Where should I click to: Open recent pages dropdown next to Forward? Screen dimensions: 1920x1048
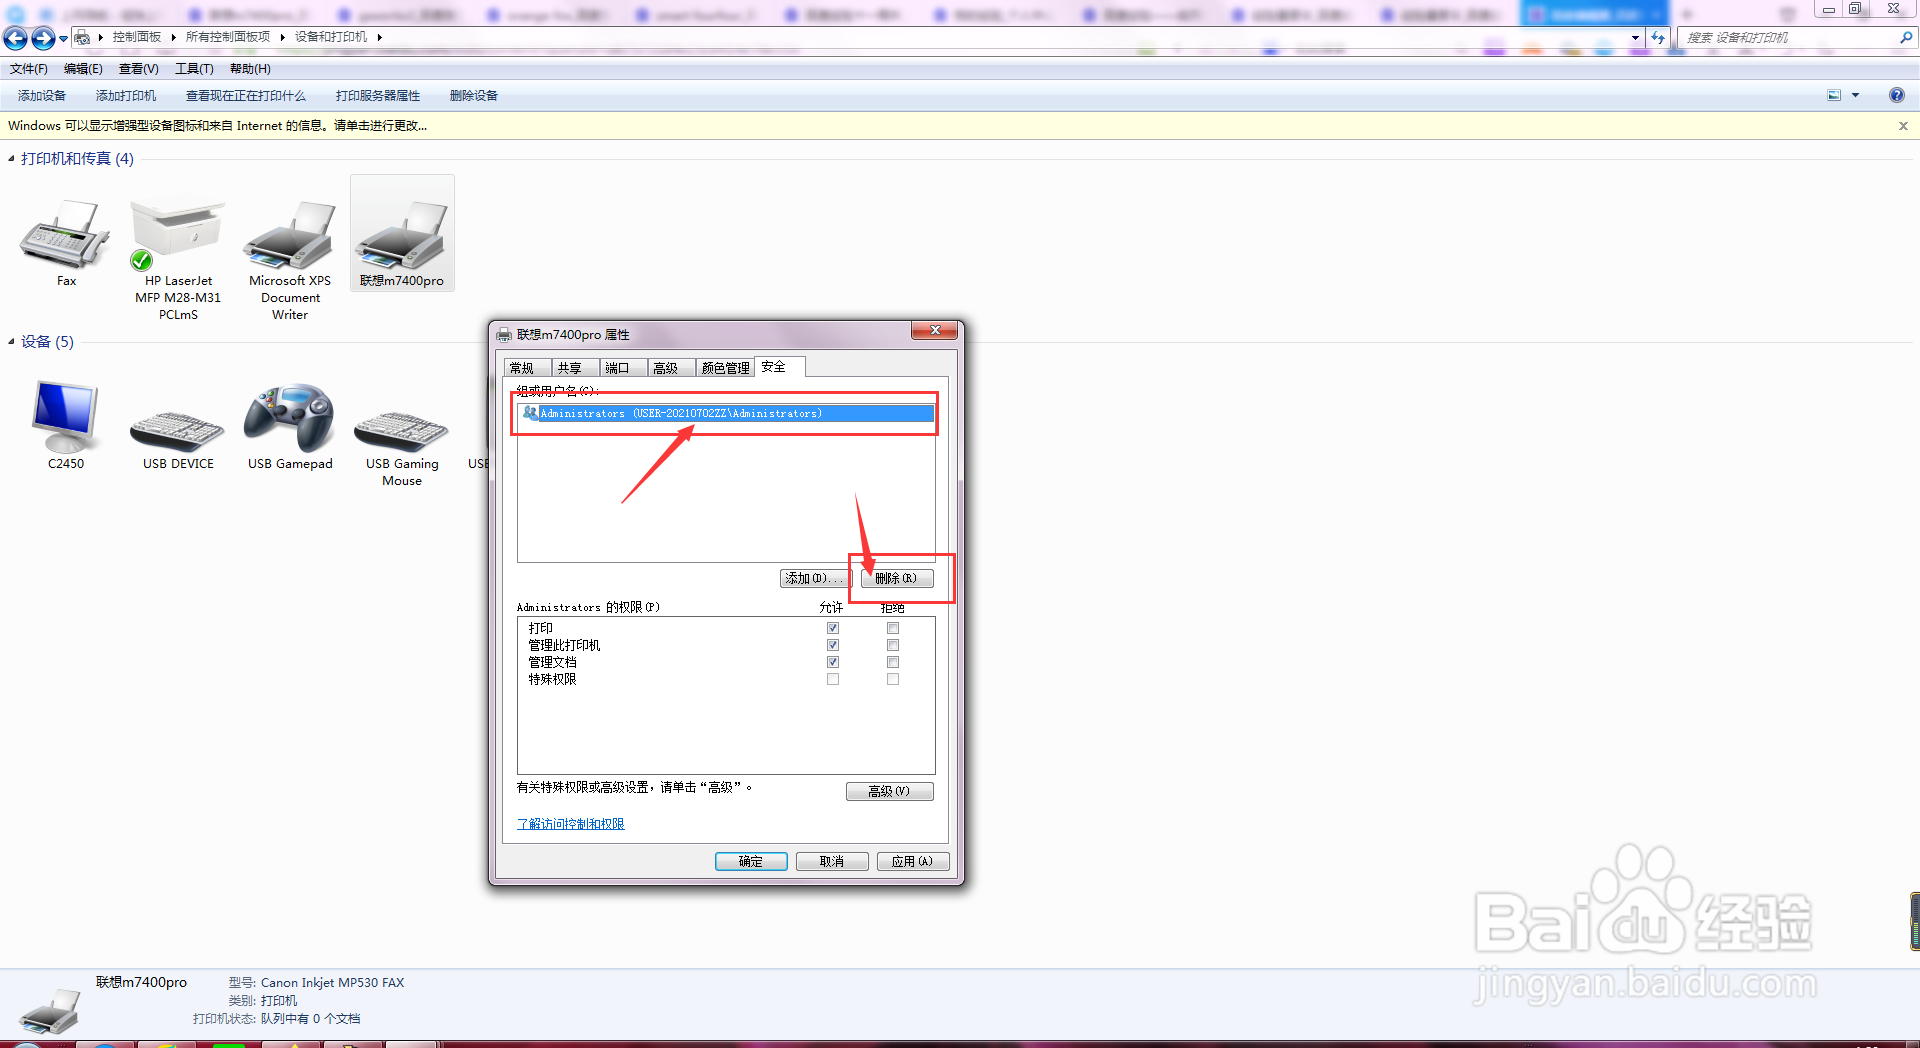(63, 38)
